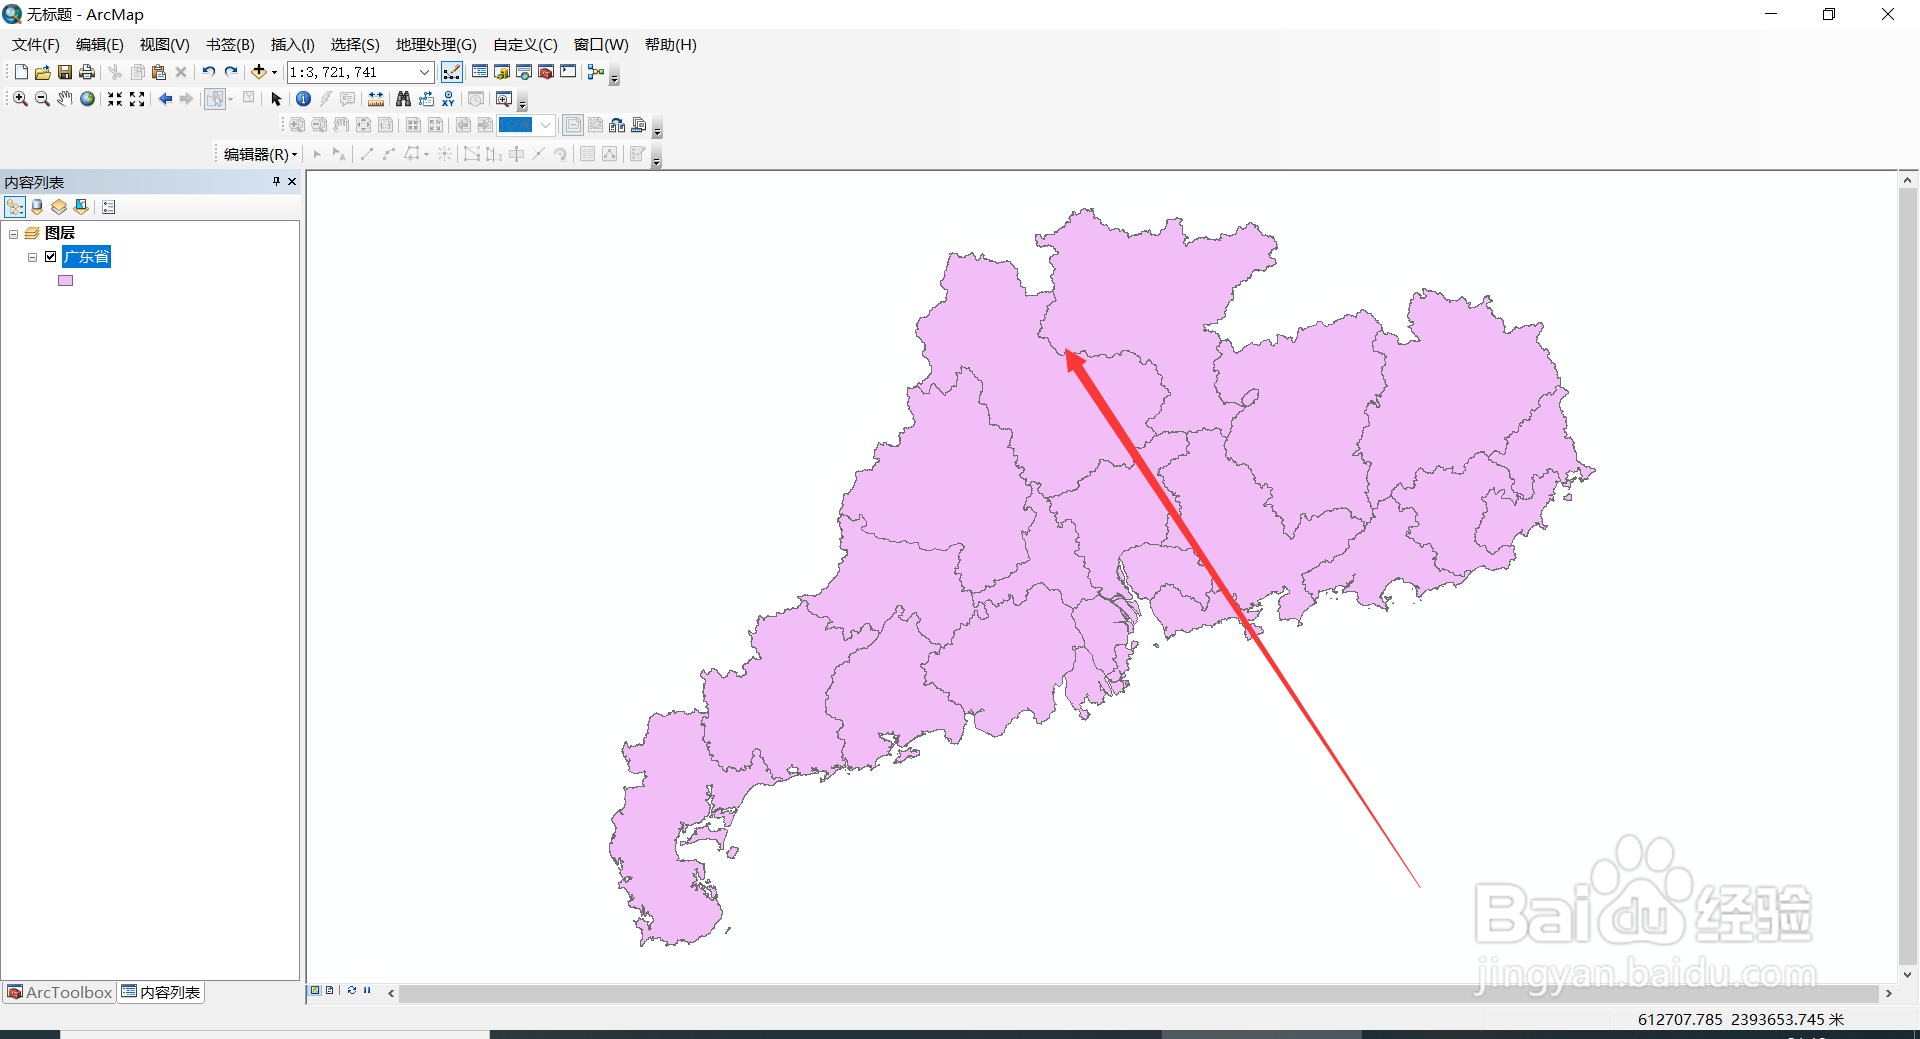
Task: Open the red ArcToolbox icon in toolbar
Action: coord(546,72)
